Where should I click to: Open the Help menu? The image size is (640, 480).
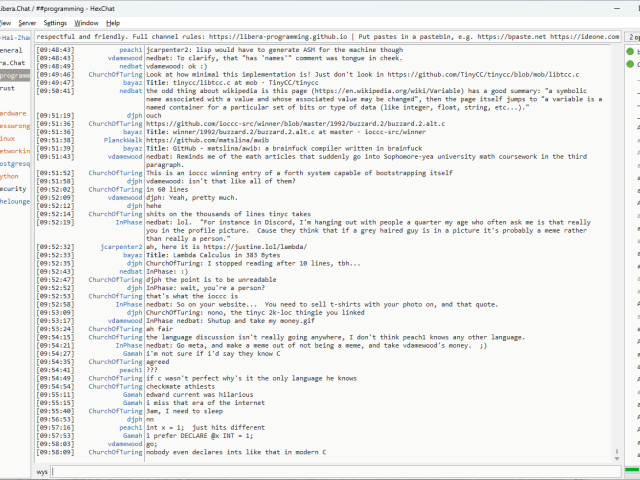113,22
